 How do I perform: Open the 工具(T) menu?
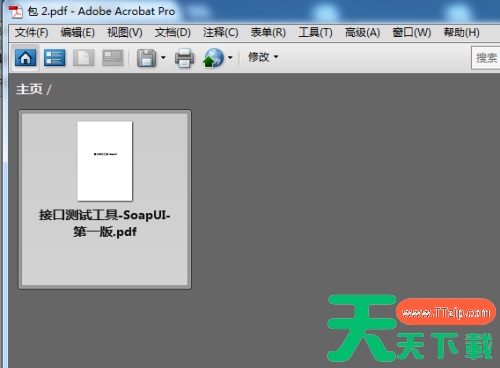[315, 33]
